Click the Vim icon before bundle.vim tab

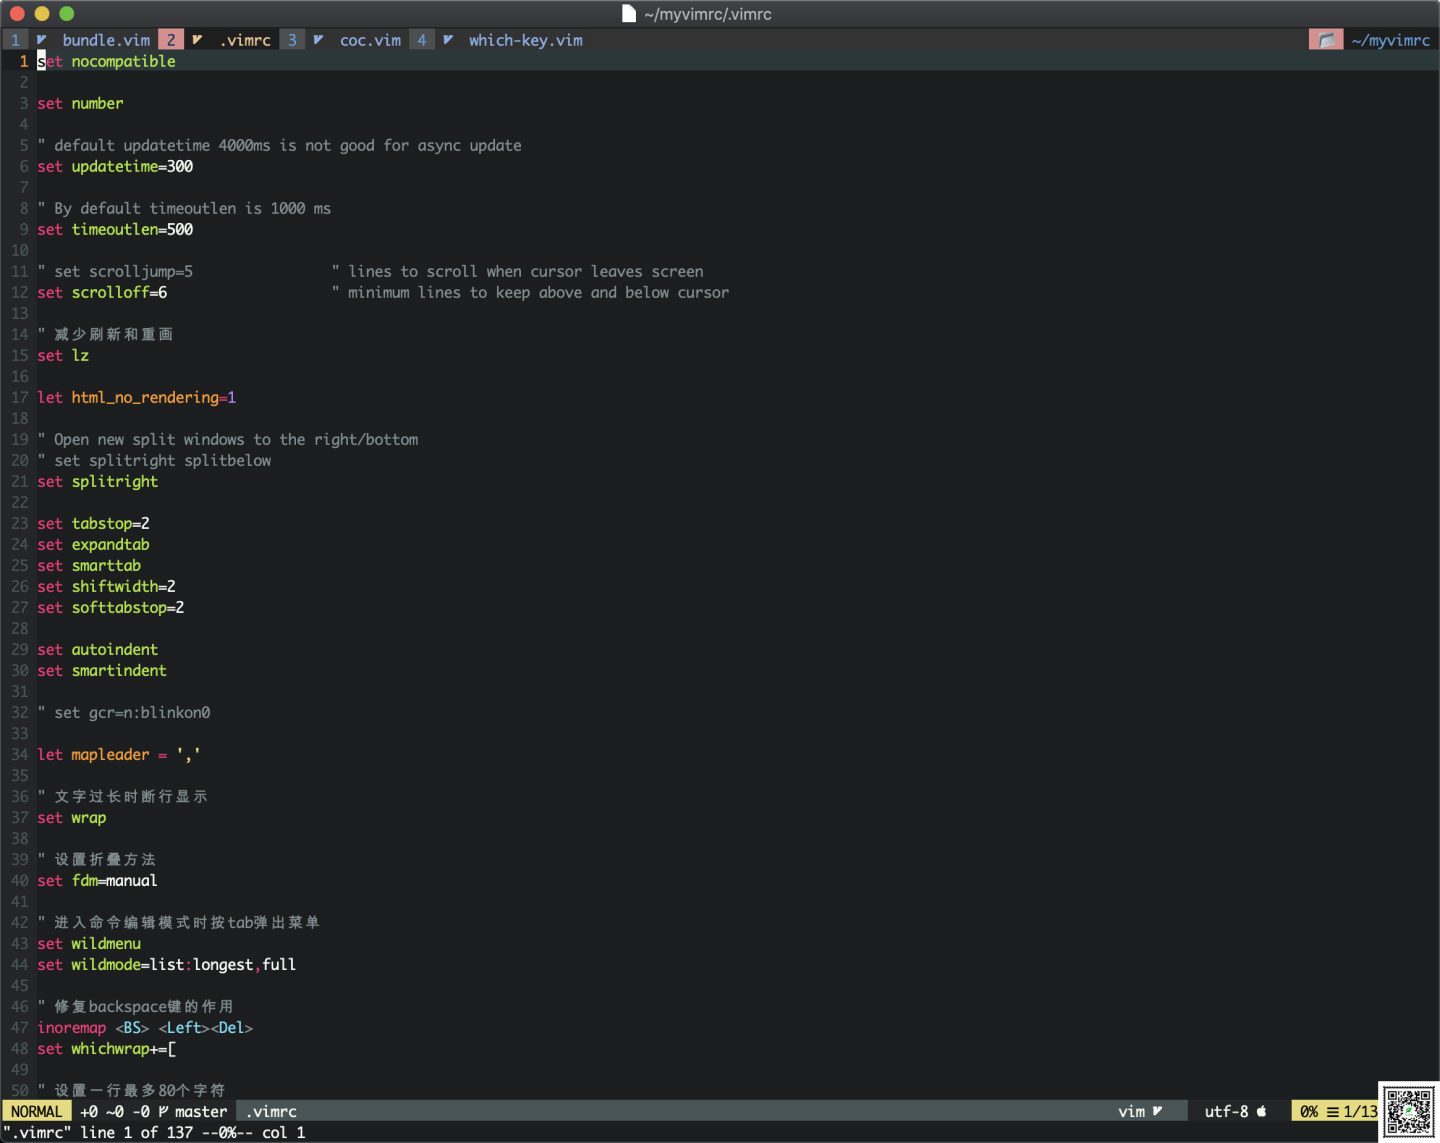click(x=42, y=40)
